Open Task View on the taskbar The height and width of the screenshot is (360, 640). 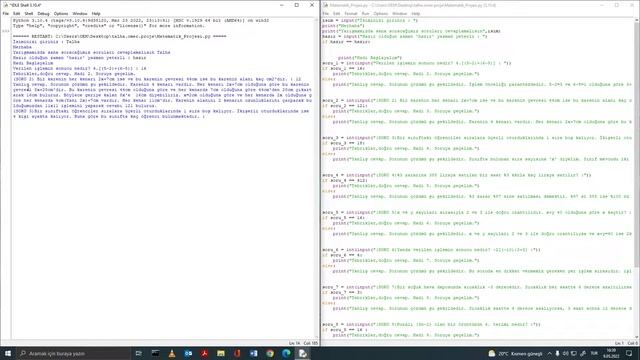coord(138,353)
